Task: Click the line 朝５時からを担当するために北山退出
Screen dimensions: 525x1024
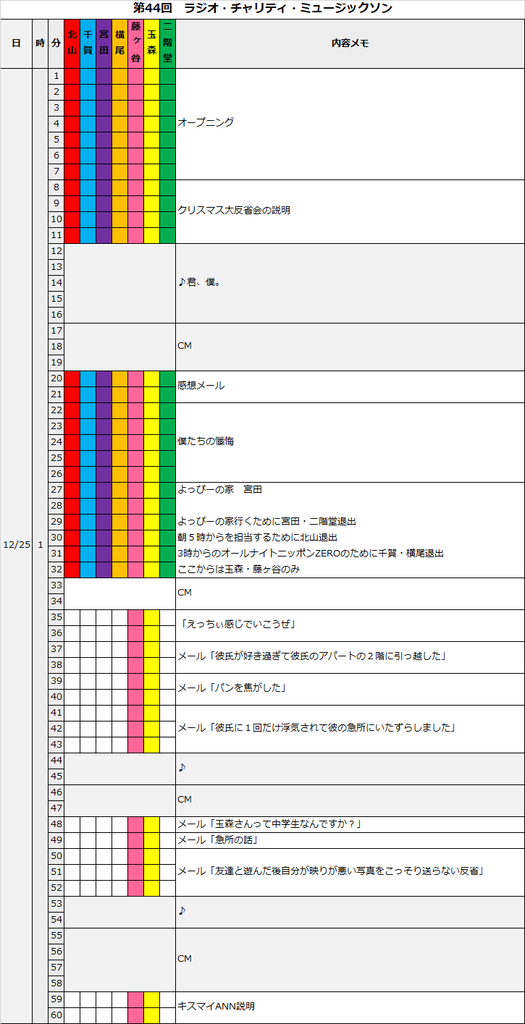Action: (x=257, y=537)
